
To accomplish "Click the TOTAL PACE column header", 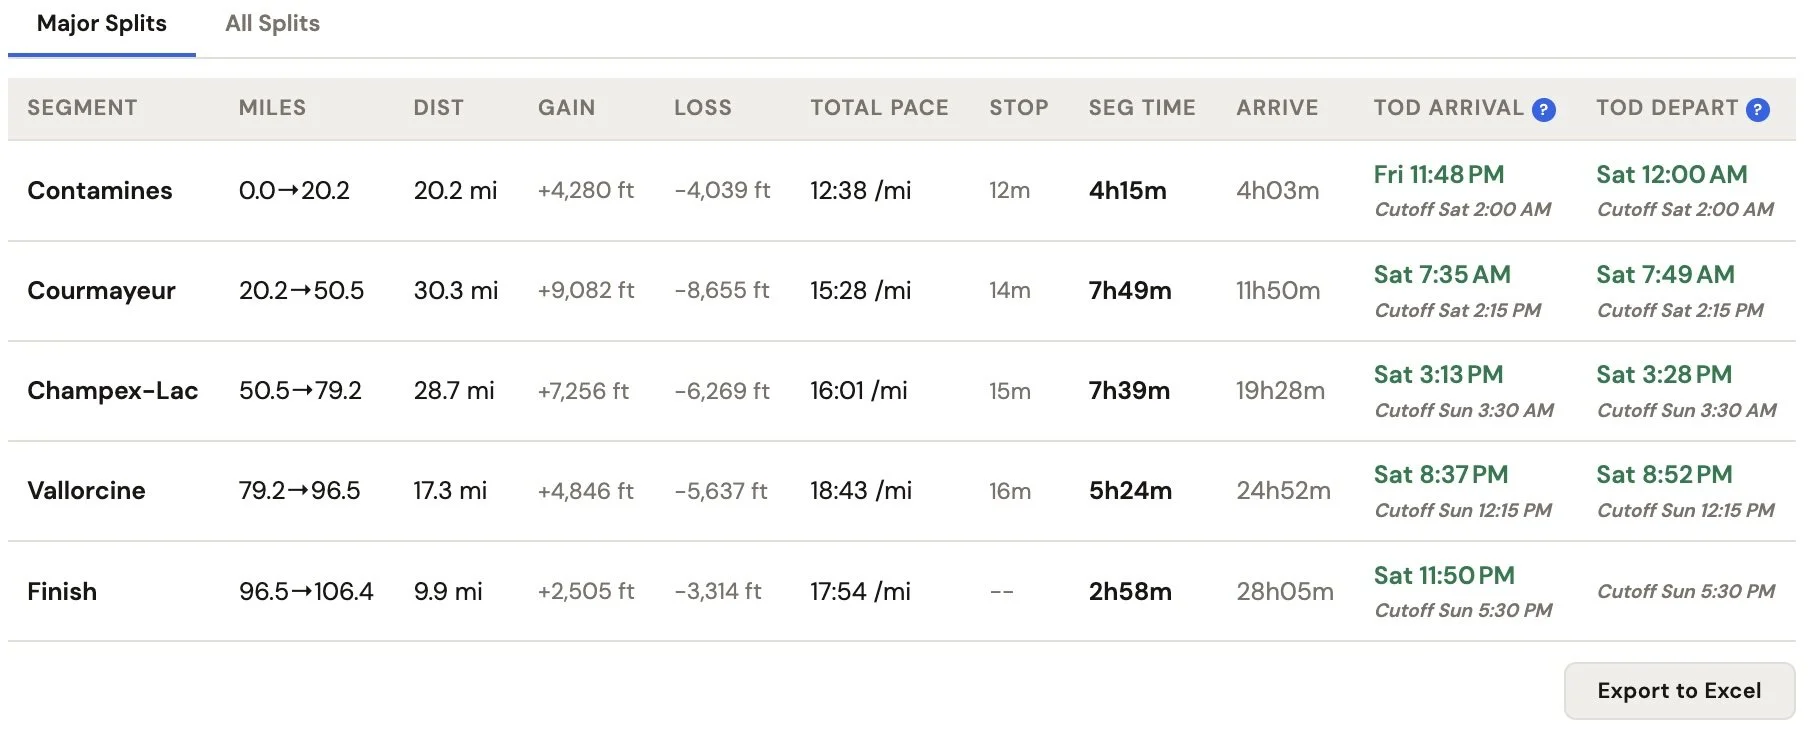I will point(879,108).
